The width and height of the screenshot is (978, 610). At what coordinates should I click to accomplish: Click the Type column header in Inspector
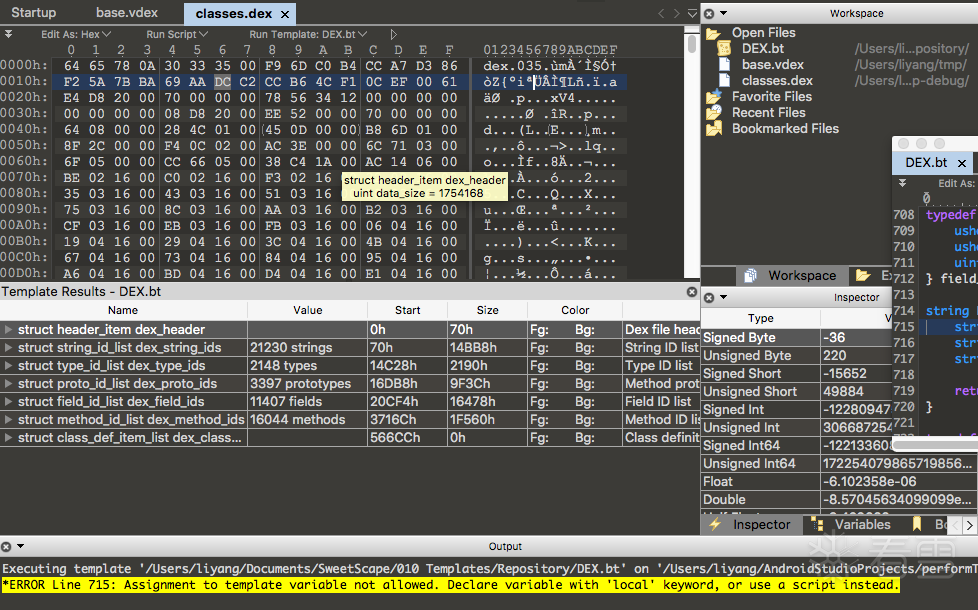click(760, 318)
